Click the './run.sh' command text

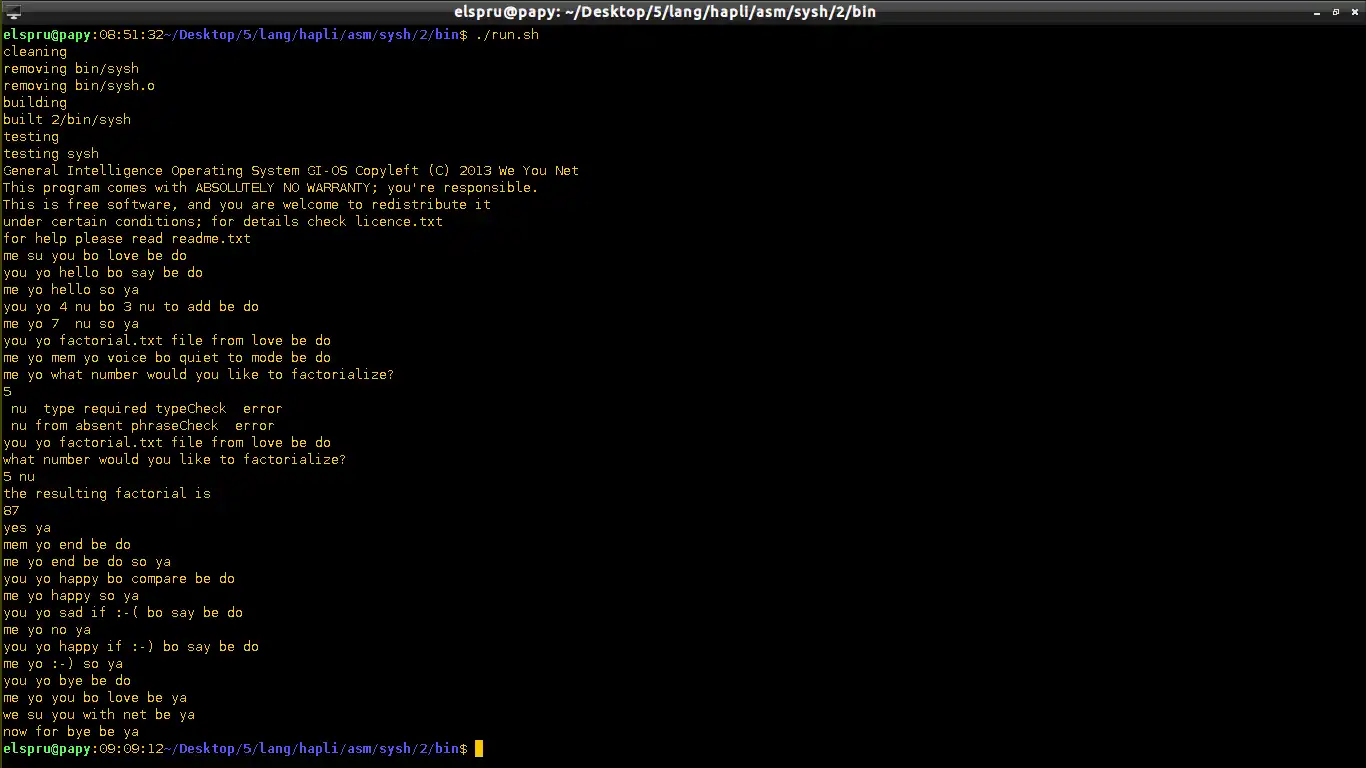[x=507, y=35]
